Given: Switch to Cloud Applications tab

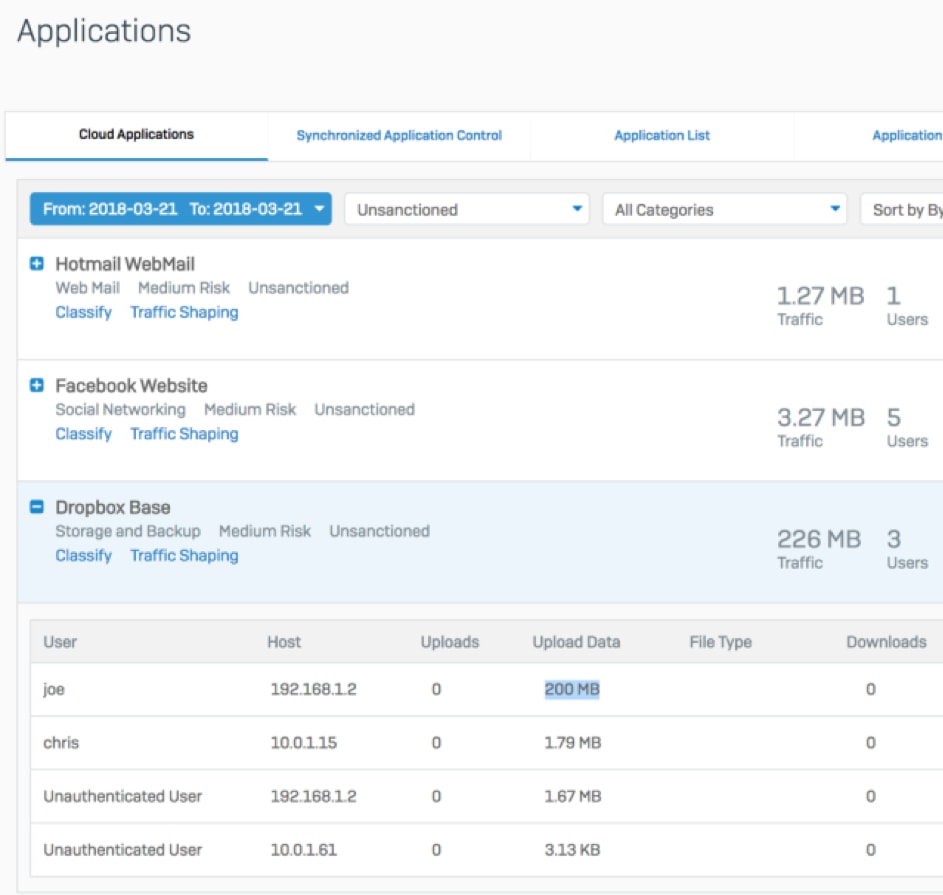Looking at the screenshot, I should point(136,135).
